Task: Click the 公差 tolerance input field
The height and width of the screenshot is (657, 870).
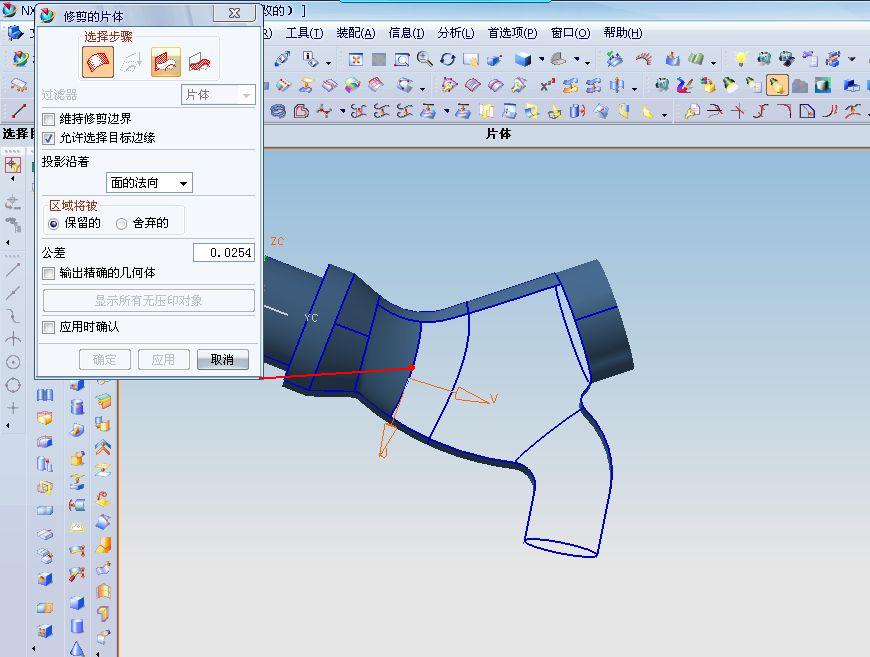Action: [x=224, y=253]
